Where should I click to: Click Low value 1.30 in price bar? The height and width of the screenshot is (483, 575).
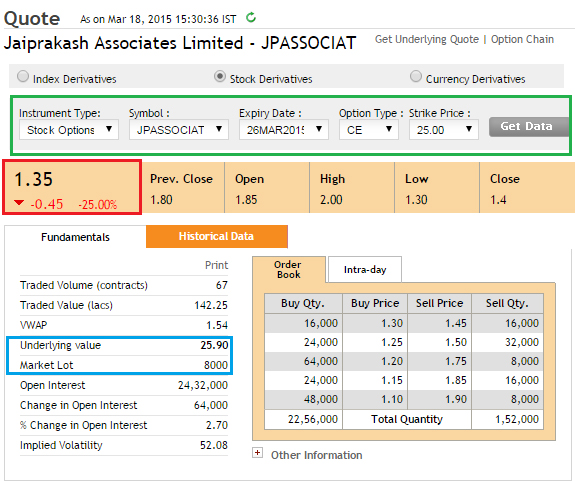point(416,200)
